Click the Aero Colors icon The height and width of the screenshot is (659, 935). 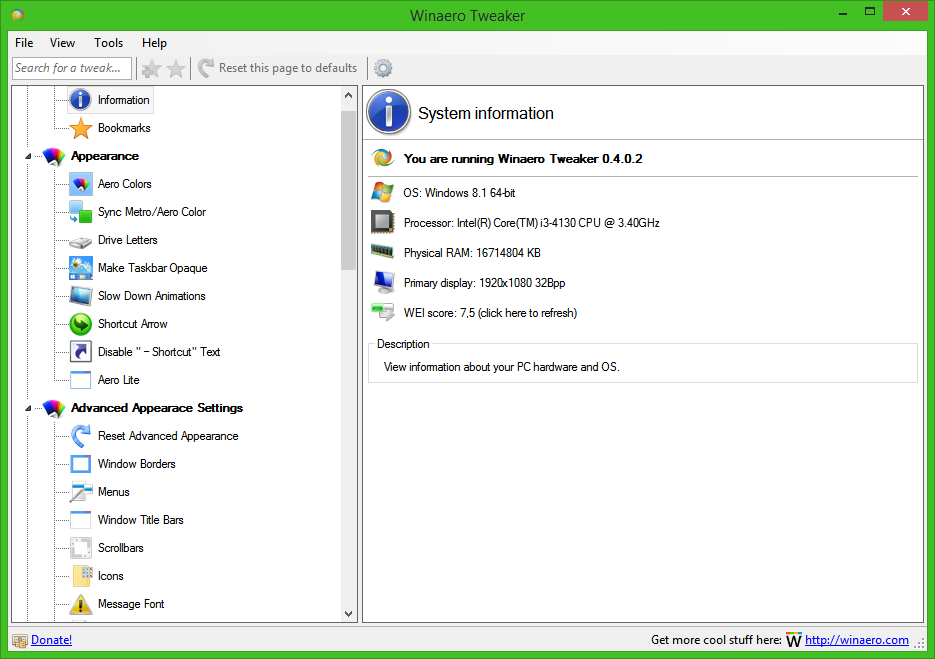click(x=81, y=184)
